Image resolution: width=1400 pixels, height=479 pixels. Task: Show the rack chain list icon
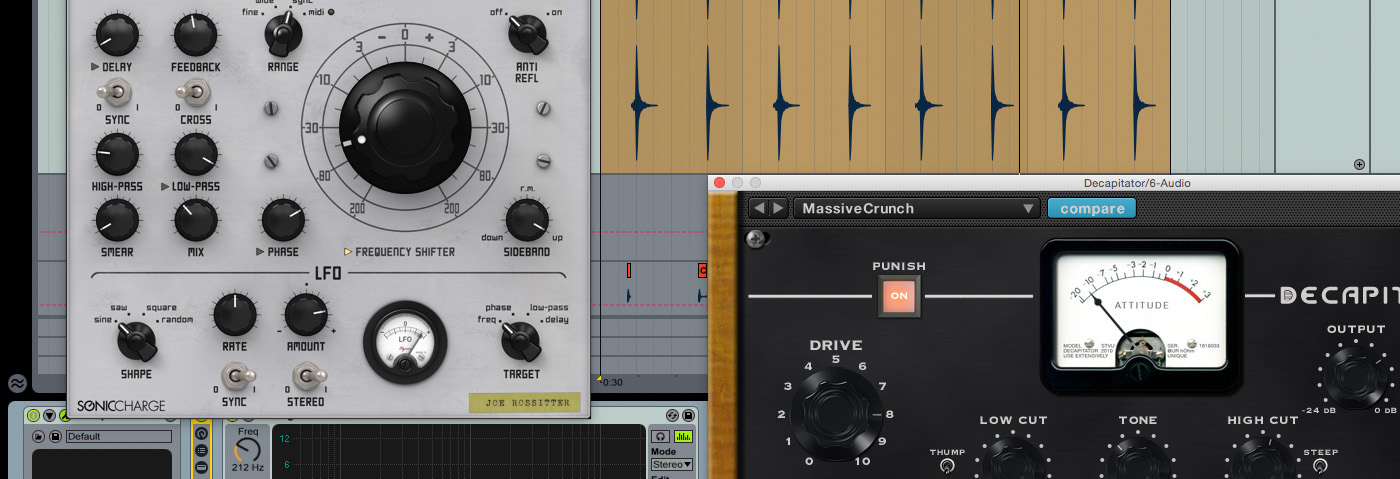(201, 450)
